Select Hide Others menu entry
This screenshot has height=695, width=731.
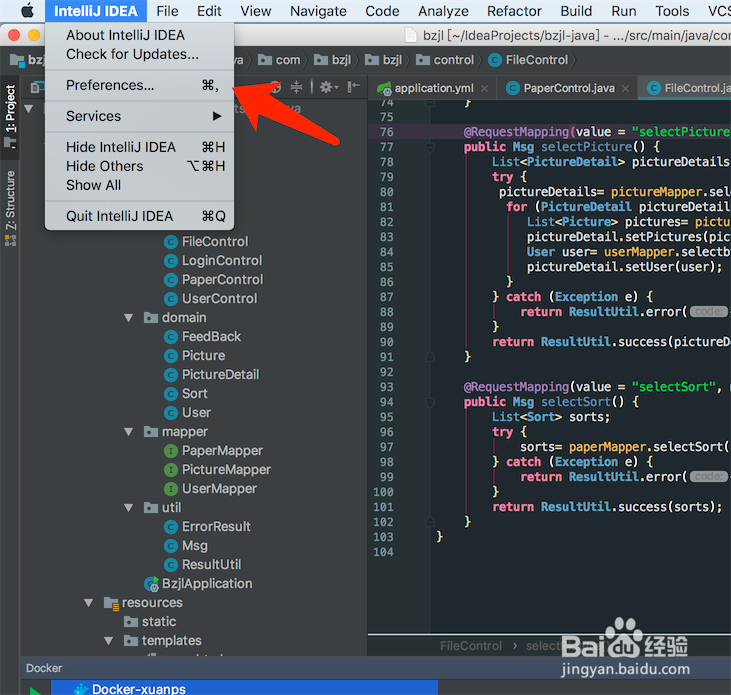point(139,166)
